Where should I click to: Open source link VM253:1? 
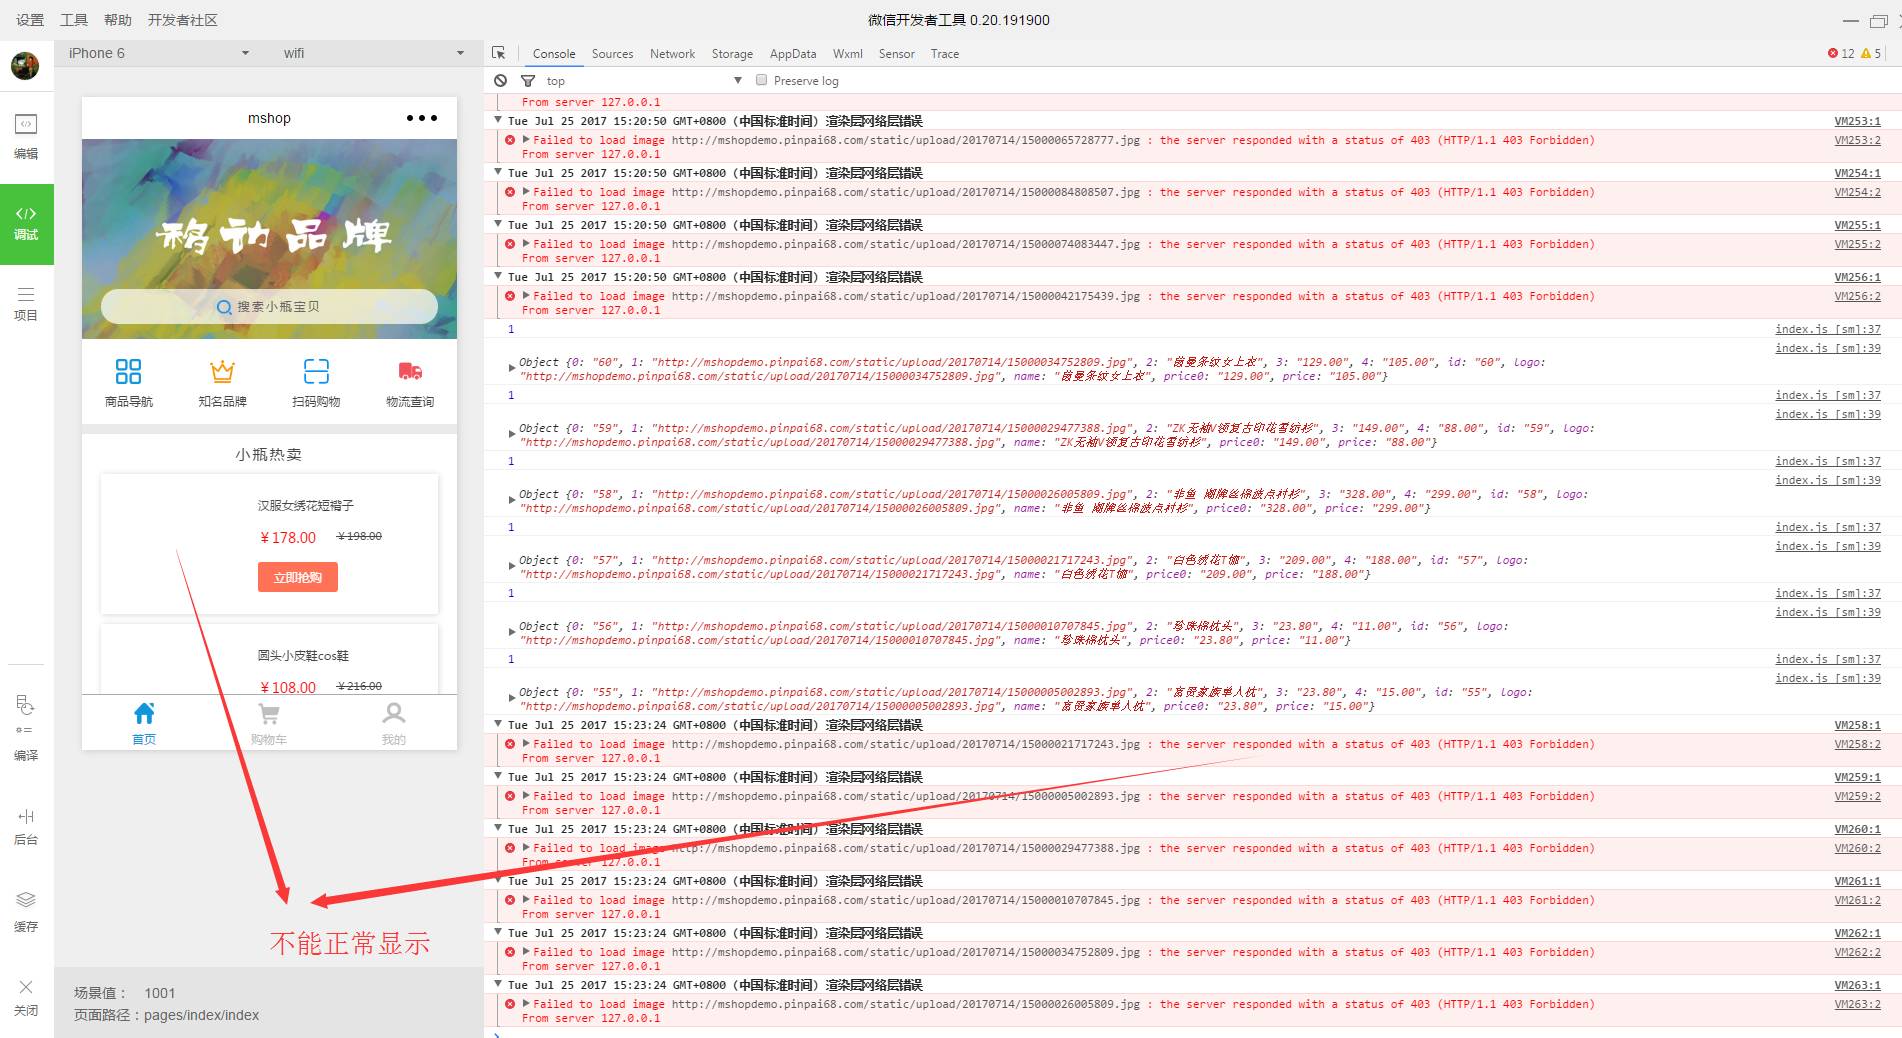click(1857, 121)
